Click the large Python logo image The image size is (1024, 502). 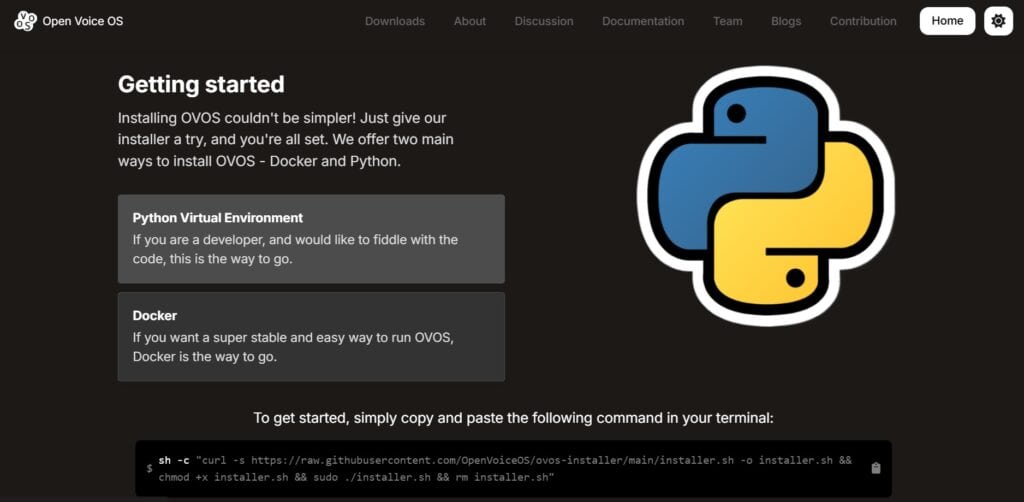click(x=765, y=195)
